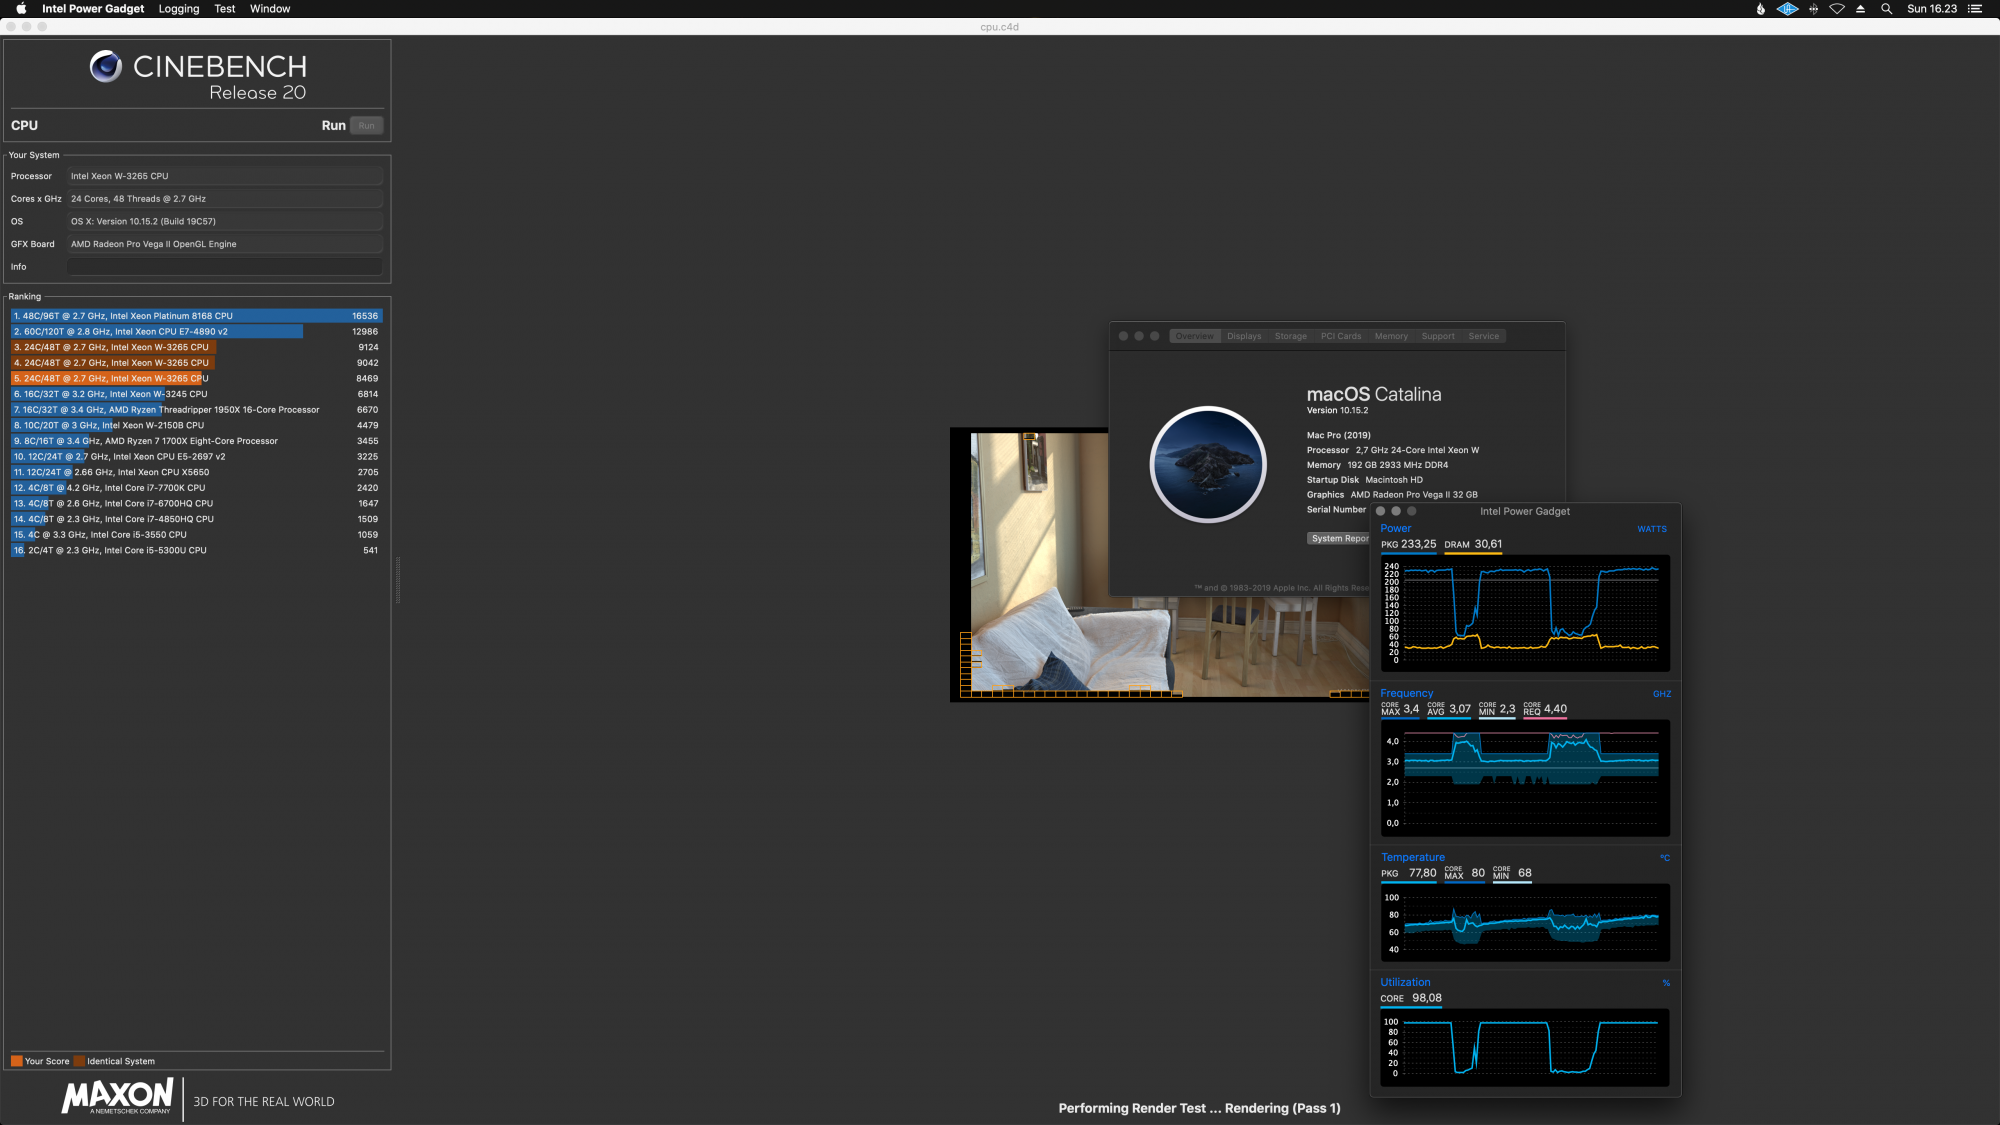Select ranking row Core i5-3550 CPU
2000x1125 pixels.
click(x=196, y=535)
